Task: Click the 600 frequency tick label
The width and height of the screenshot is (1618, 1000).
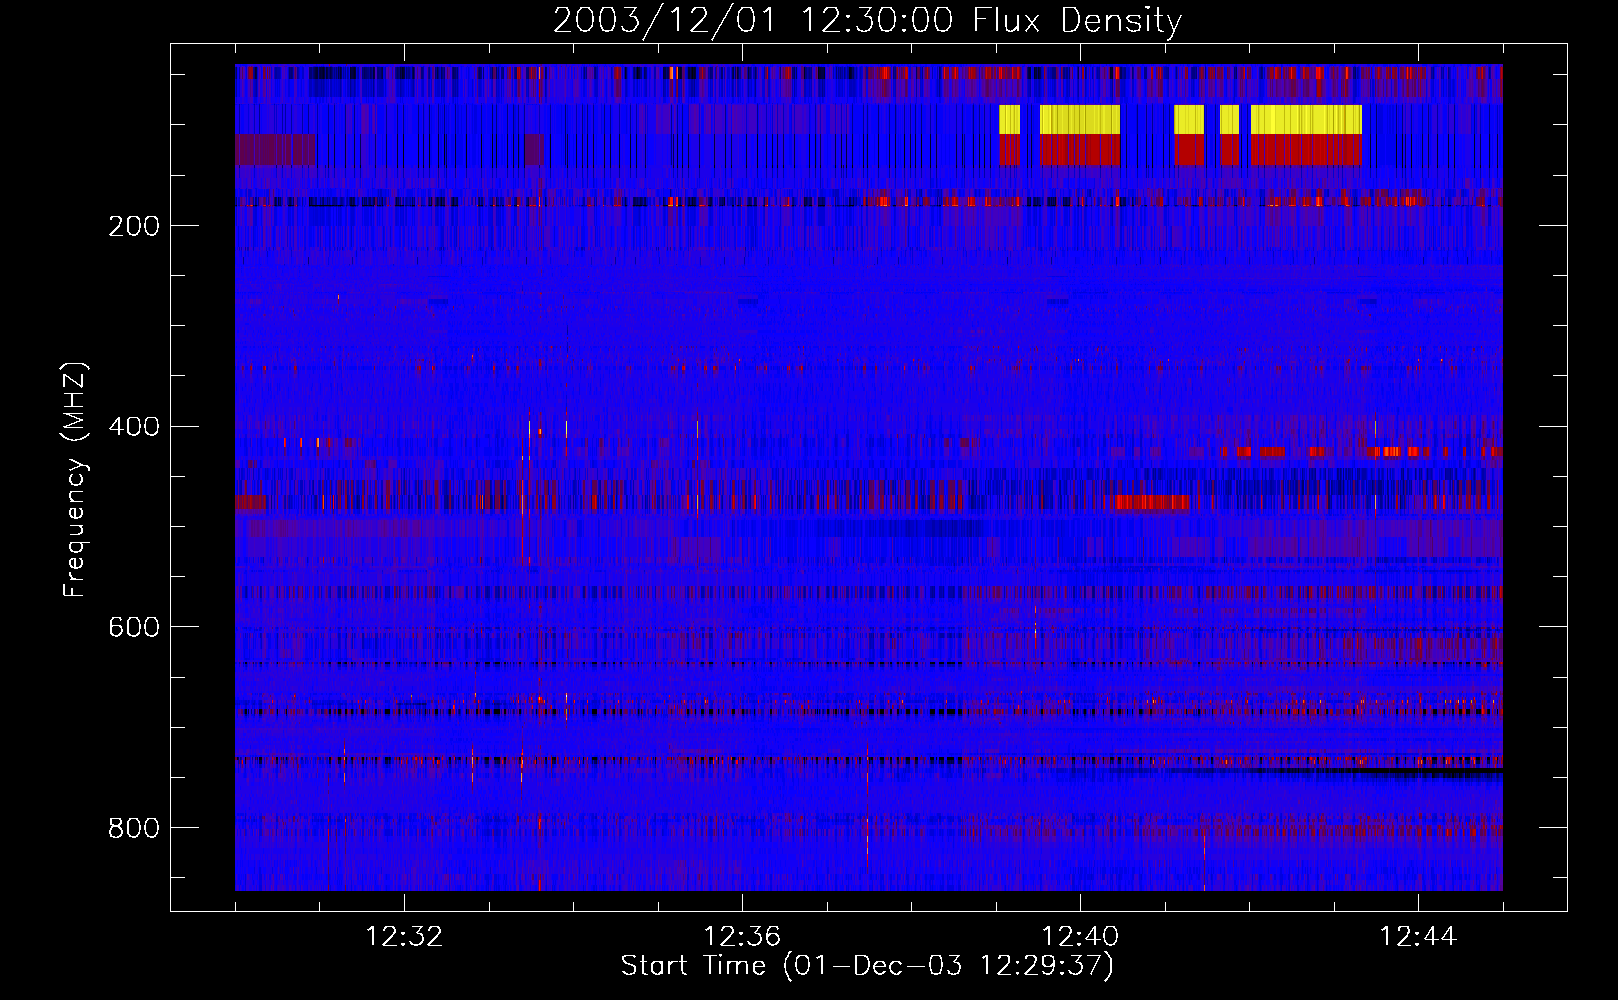Action: 134,627
